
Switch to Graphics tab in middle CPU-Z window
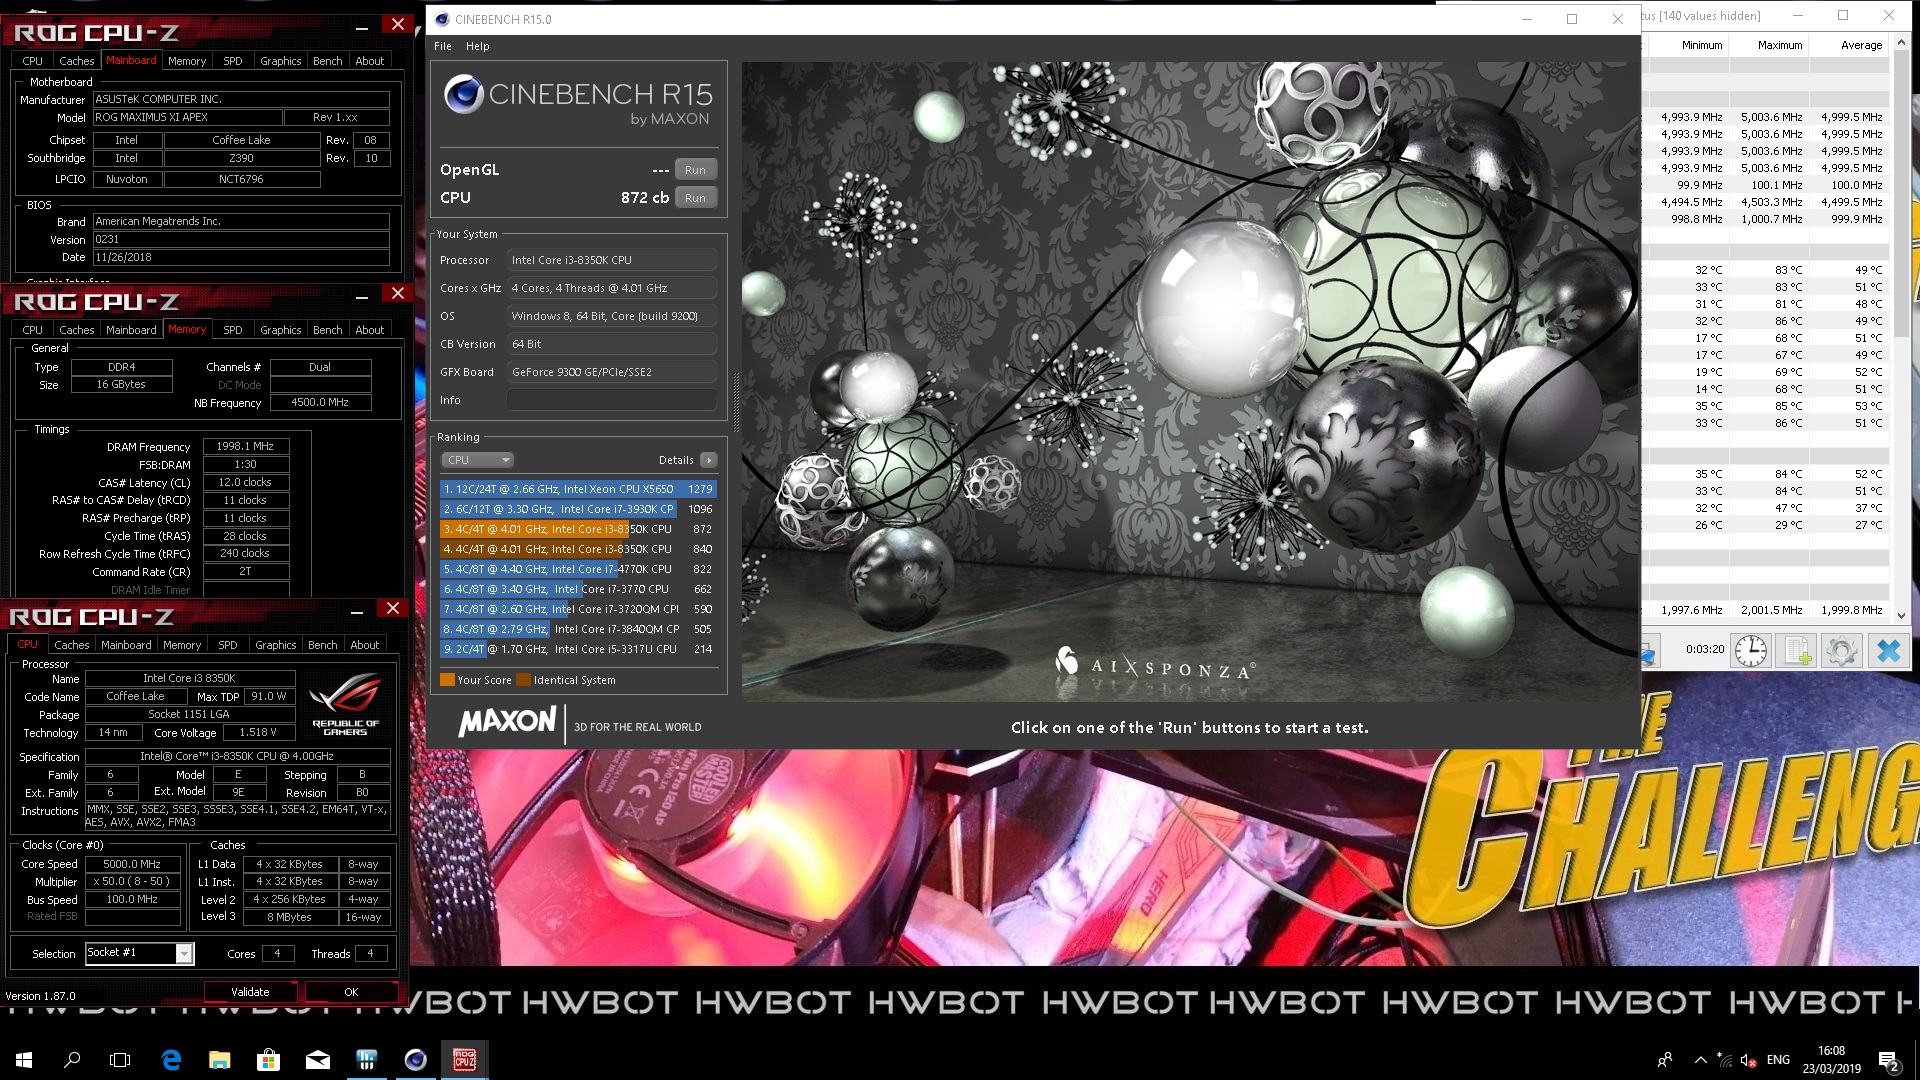tap(280, 330)
